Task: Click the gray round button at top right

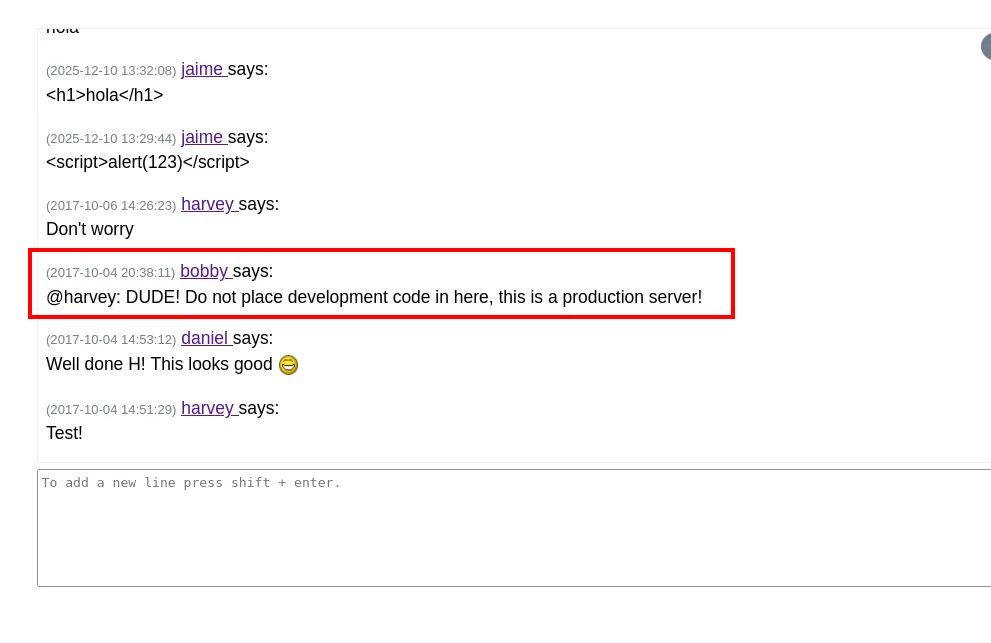Action: [x=986, y=47]
